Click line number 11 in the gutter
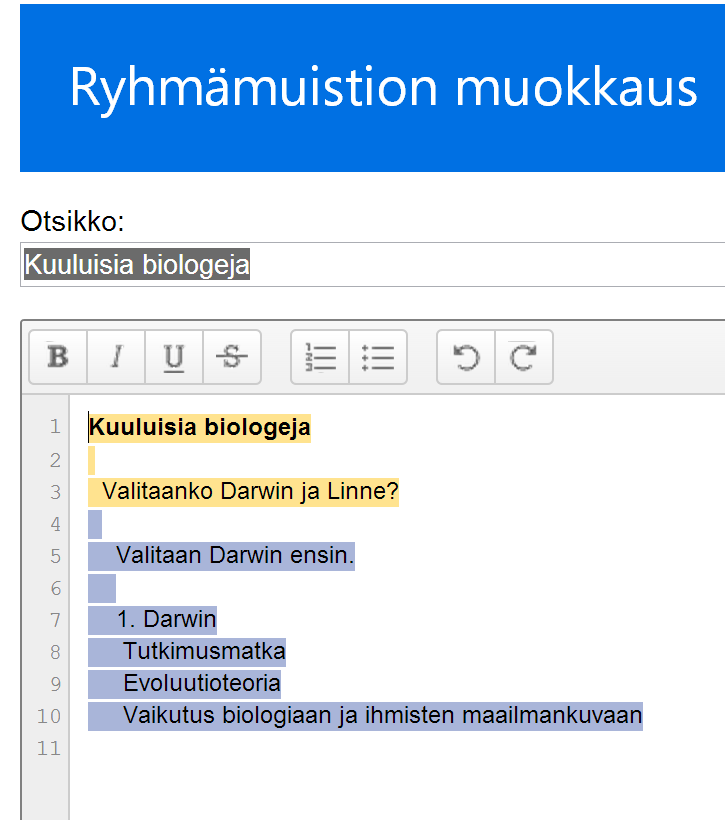The width and height of the screenshot is (725, 820). point(49,748)
